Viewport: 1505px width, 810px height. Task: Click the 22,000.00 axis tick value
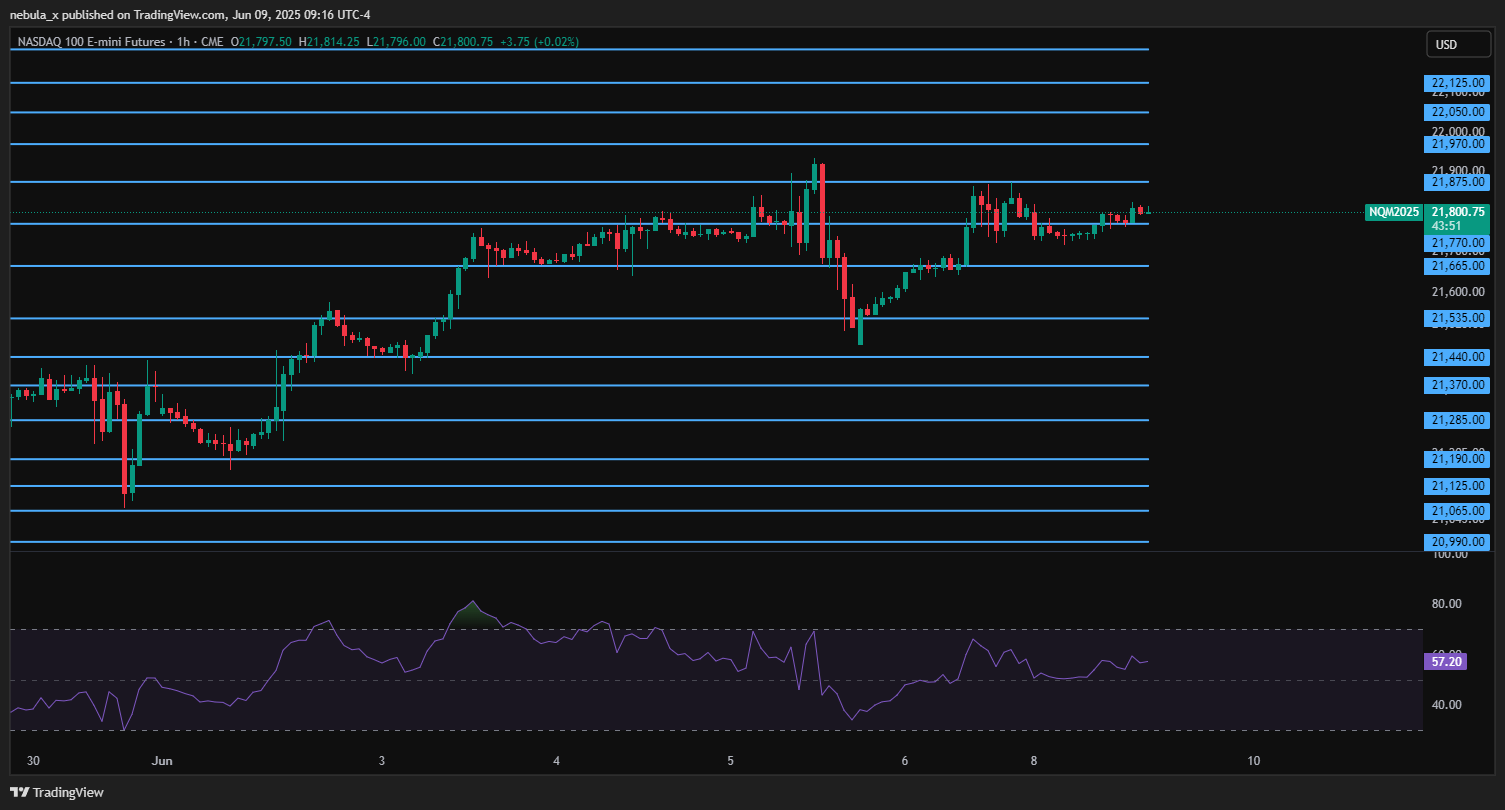[x=1457, y=130]
